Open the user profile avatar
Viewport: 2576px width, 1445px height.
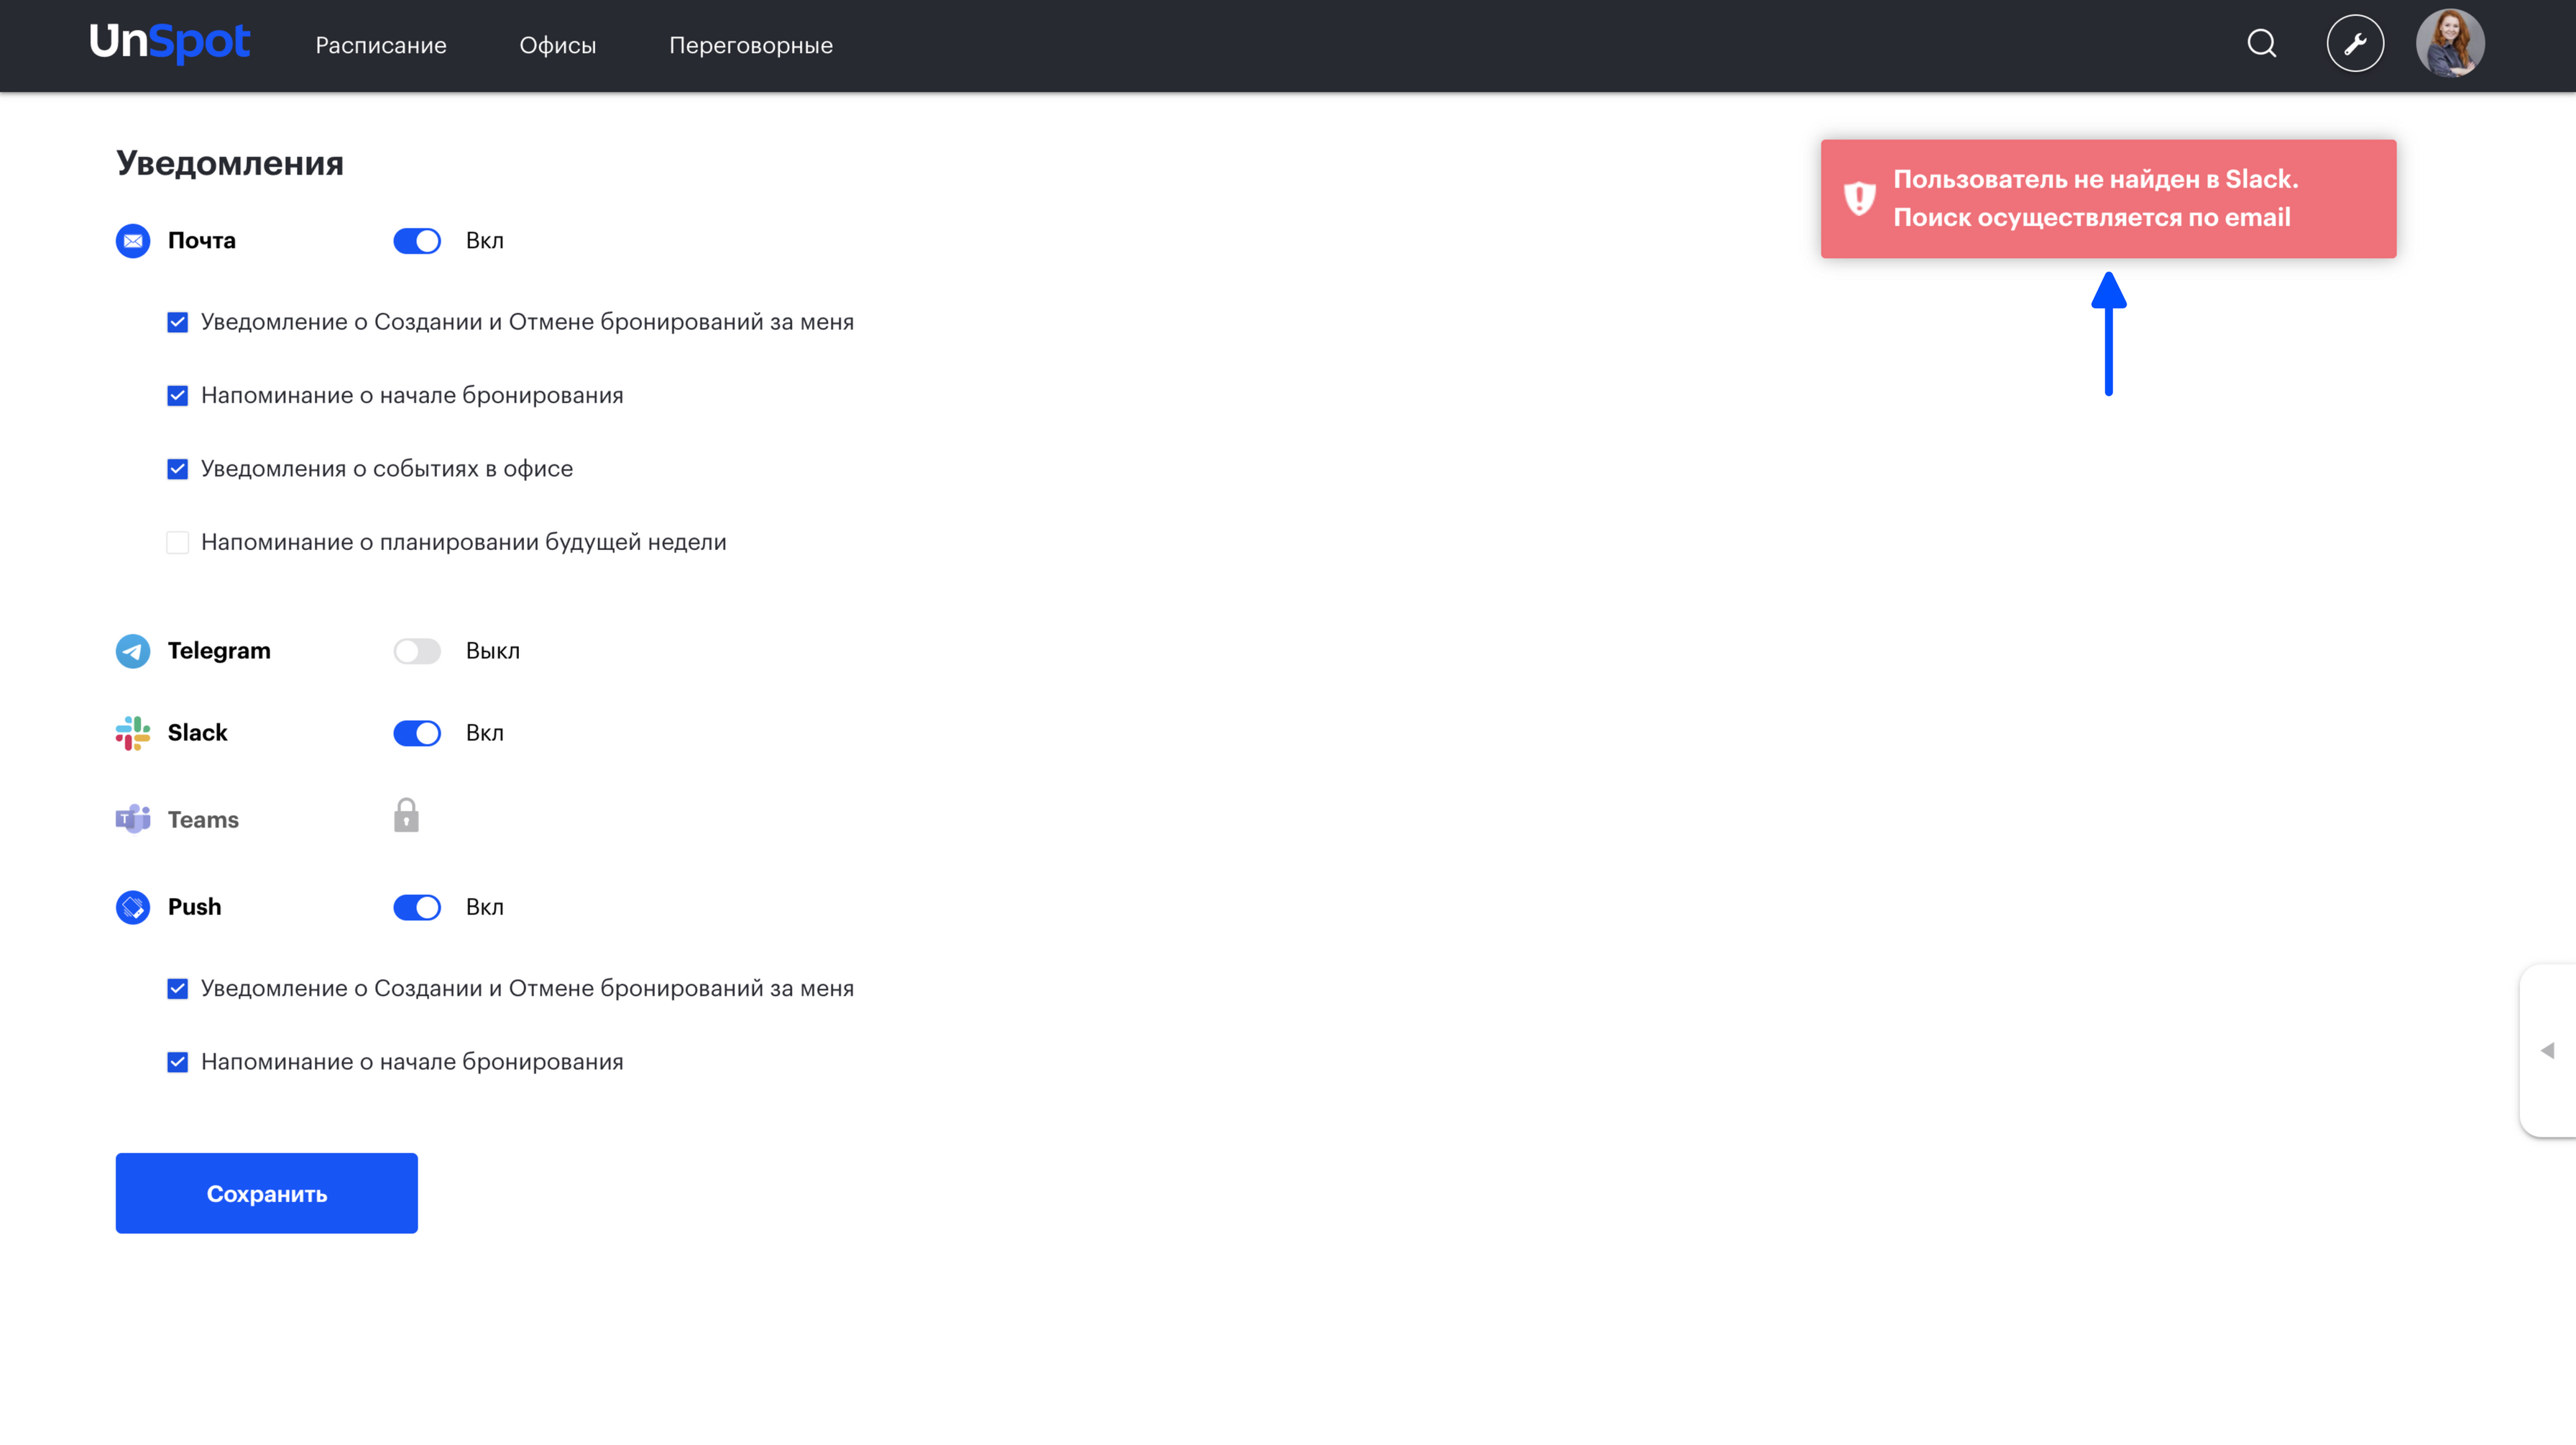pyautogui.click(x=2450, y=44)
